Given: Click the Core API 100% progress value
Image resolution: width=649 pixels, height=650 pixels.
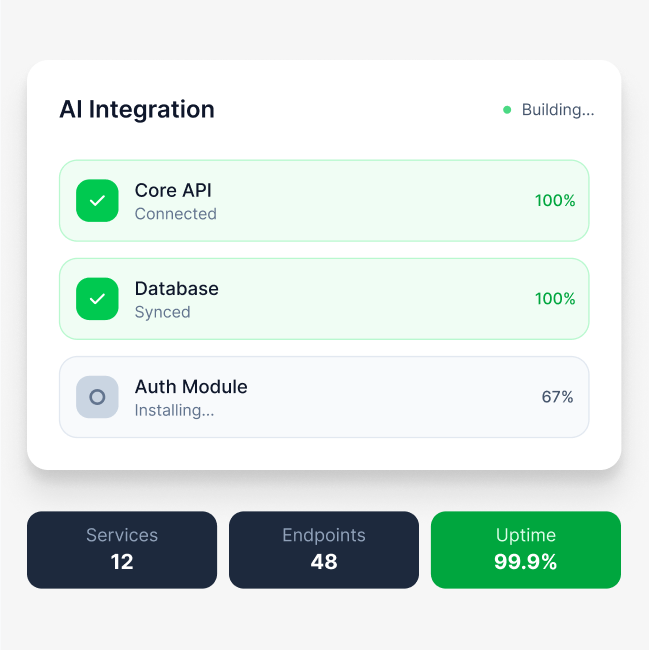Looking at the screenshot, I should pyautogui.click(x=555, y=201).
